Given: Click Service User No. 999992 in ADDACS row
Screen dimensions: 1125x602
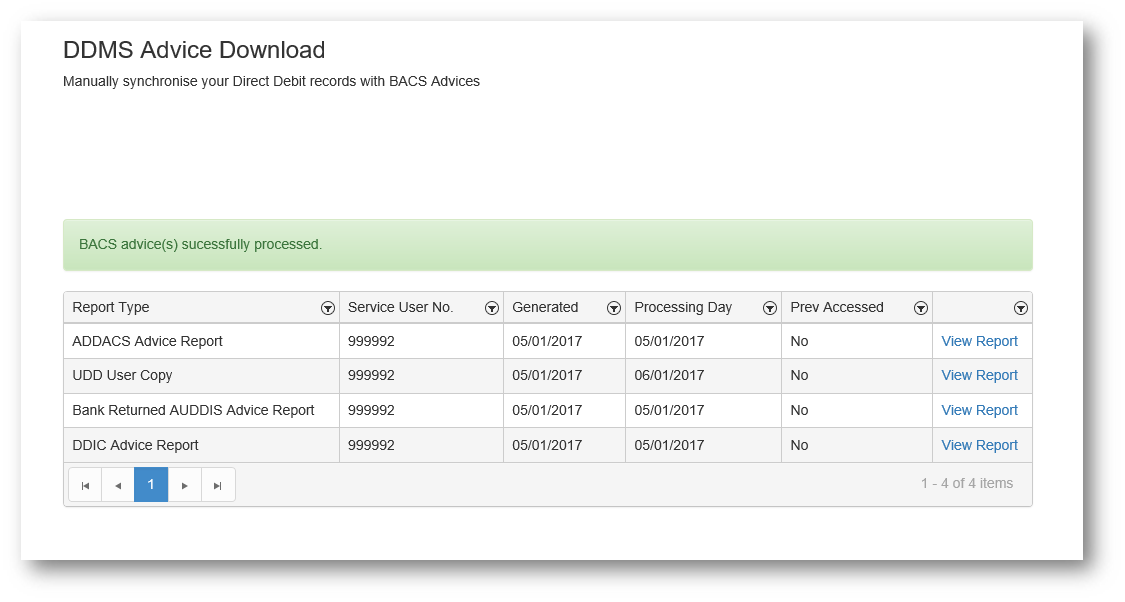Looking at the screenshot, I should (371, 342).
